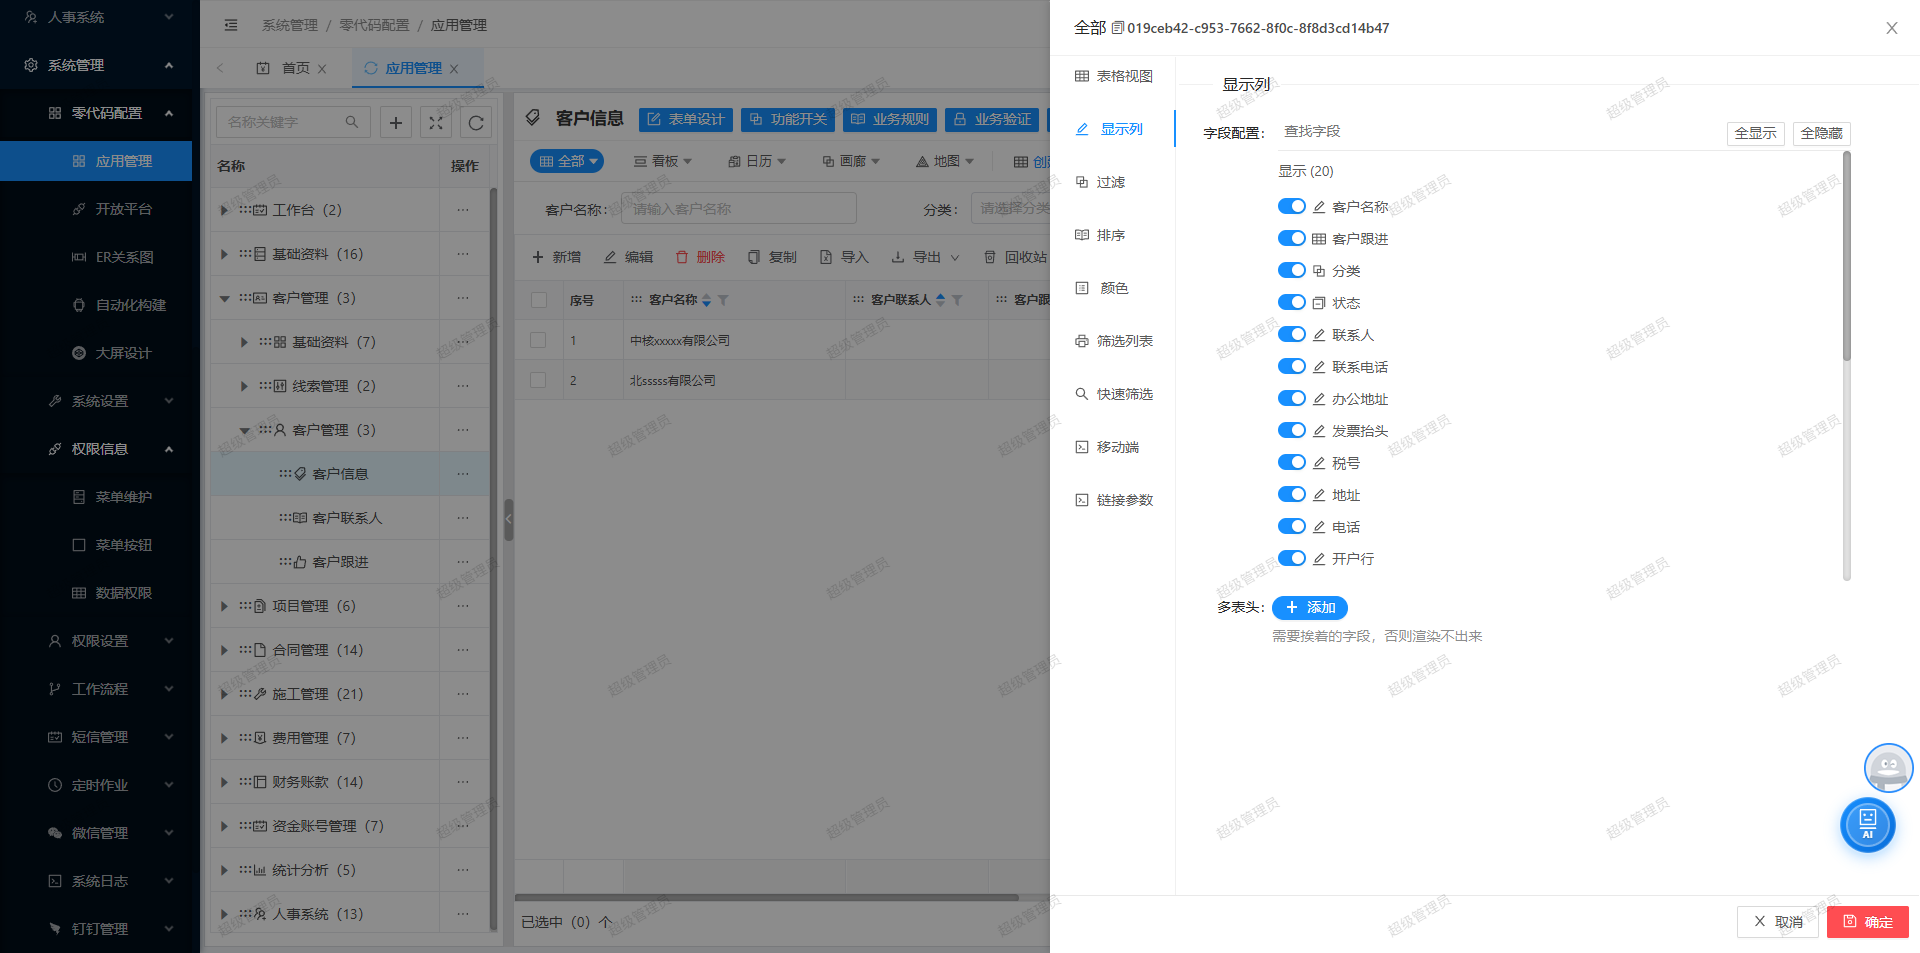Check the row 1 checkbox for 中核xxxxx有限公司
The width and height of the screenshot is (1920, 953).
tap(539, 340)
